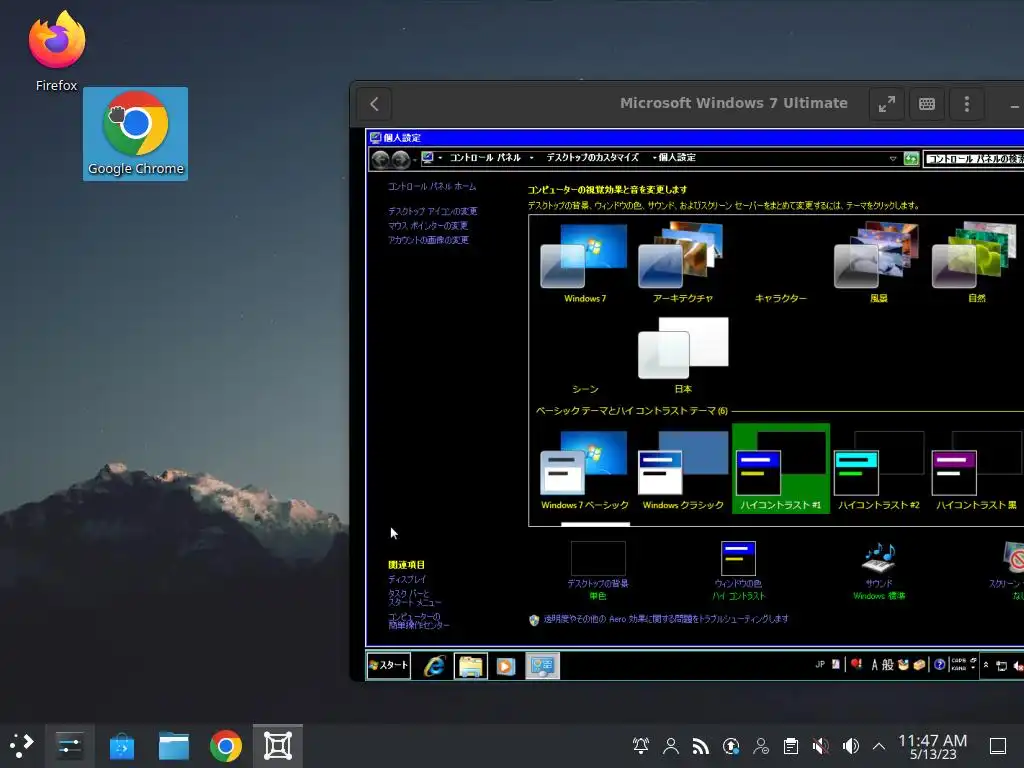Click the 個人設定 window taskbar button
The width and height of the screenshot is (1024, 768).
[542, 666]
